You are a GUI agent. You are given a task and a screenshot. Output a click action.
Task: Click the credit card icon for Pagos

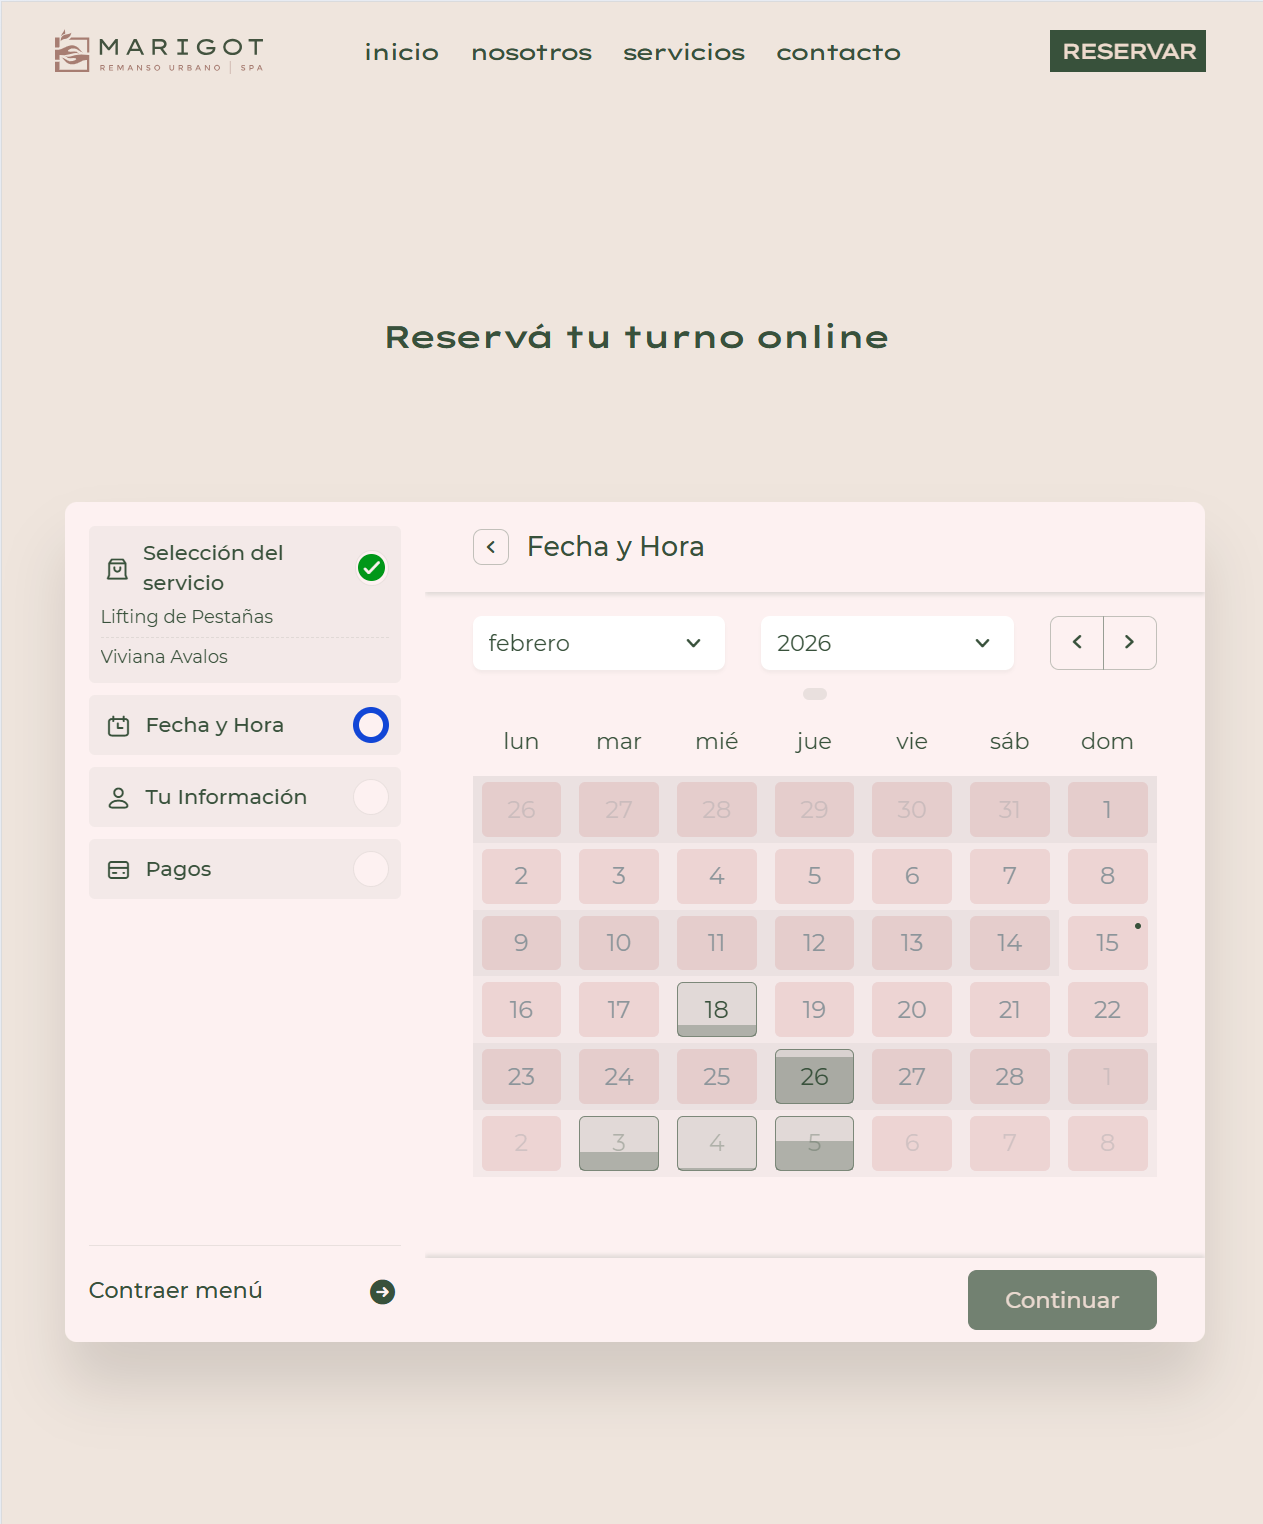tap(118, 870)
